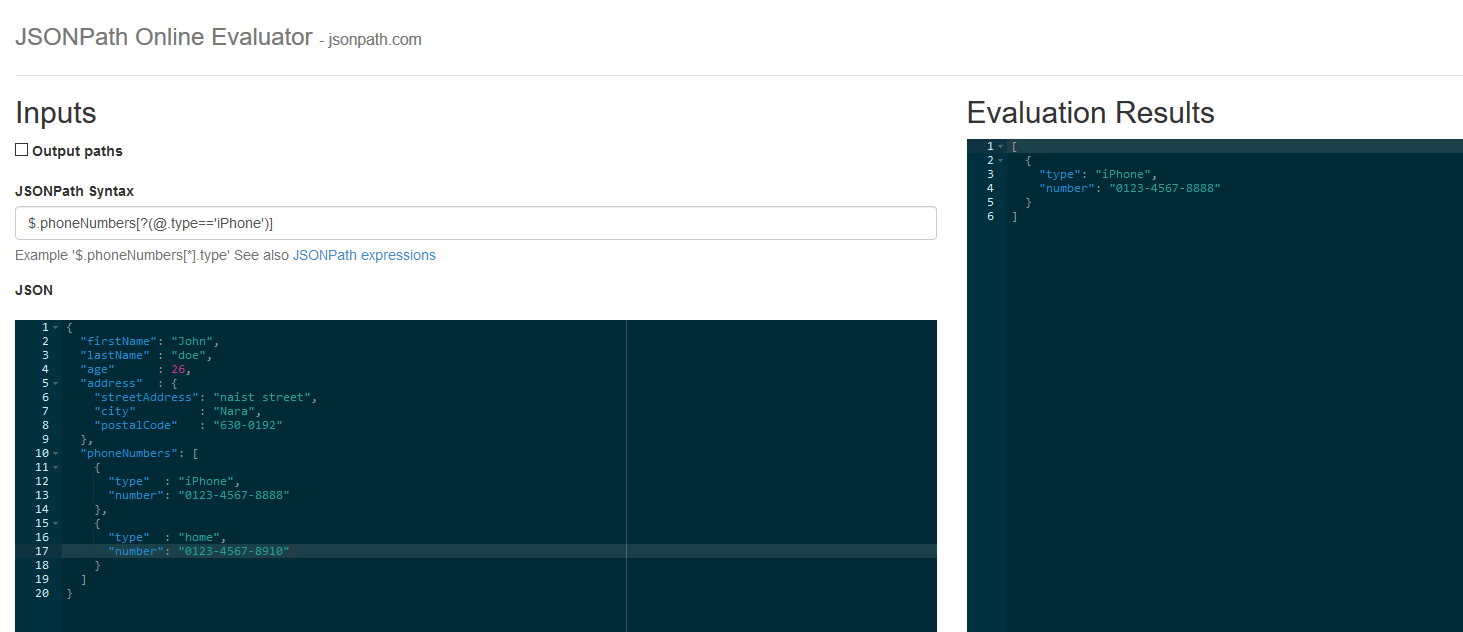Click line number 20 in JSON editor gutter
This screenshot has width=1463, height=632.
point(41,593)
